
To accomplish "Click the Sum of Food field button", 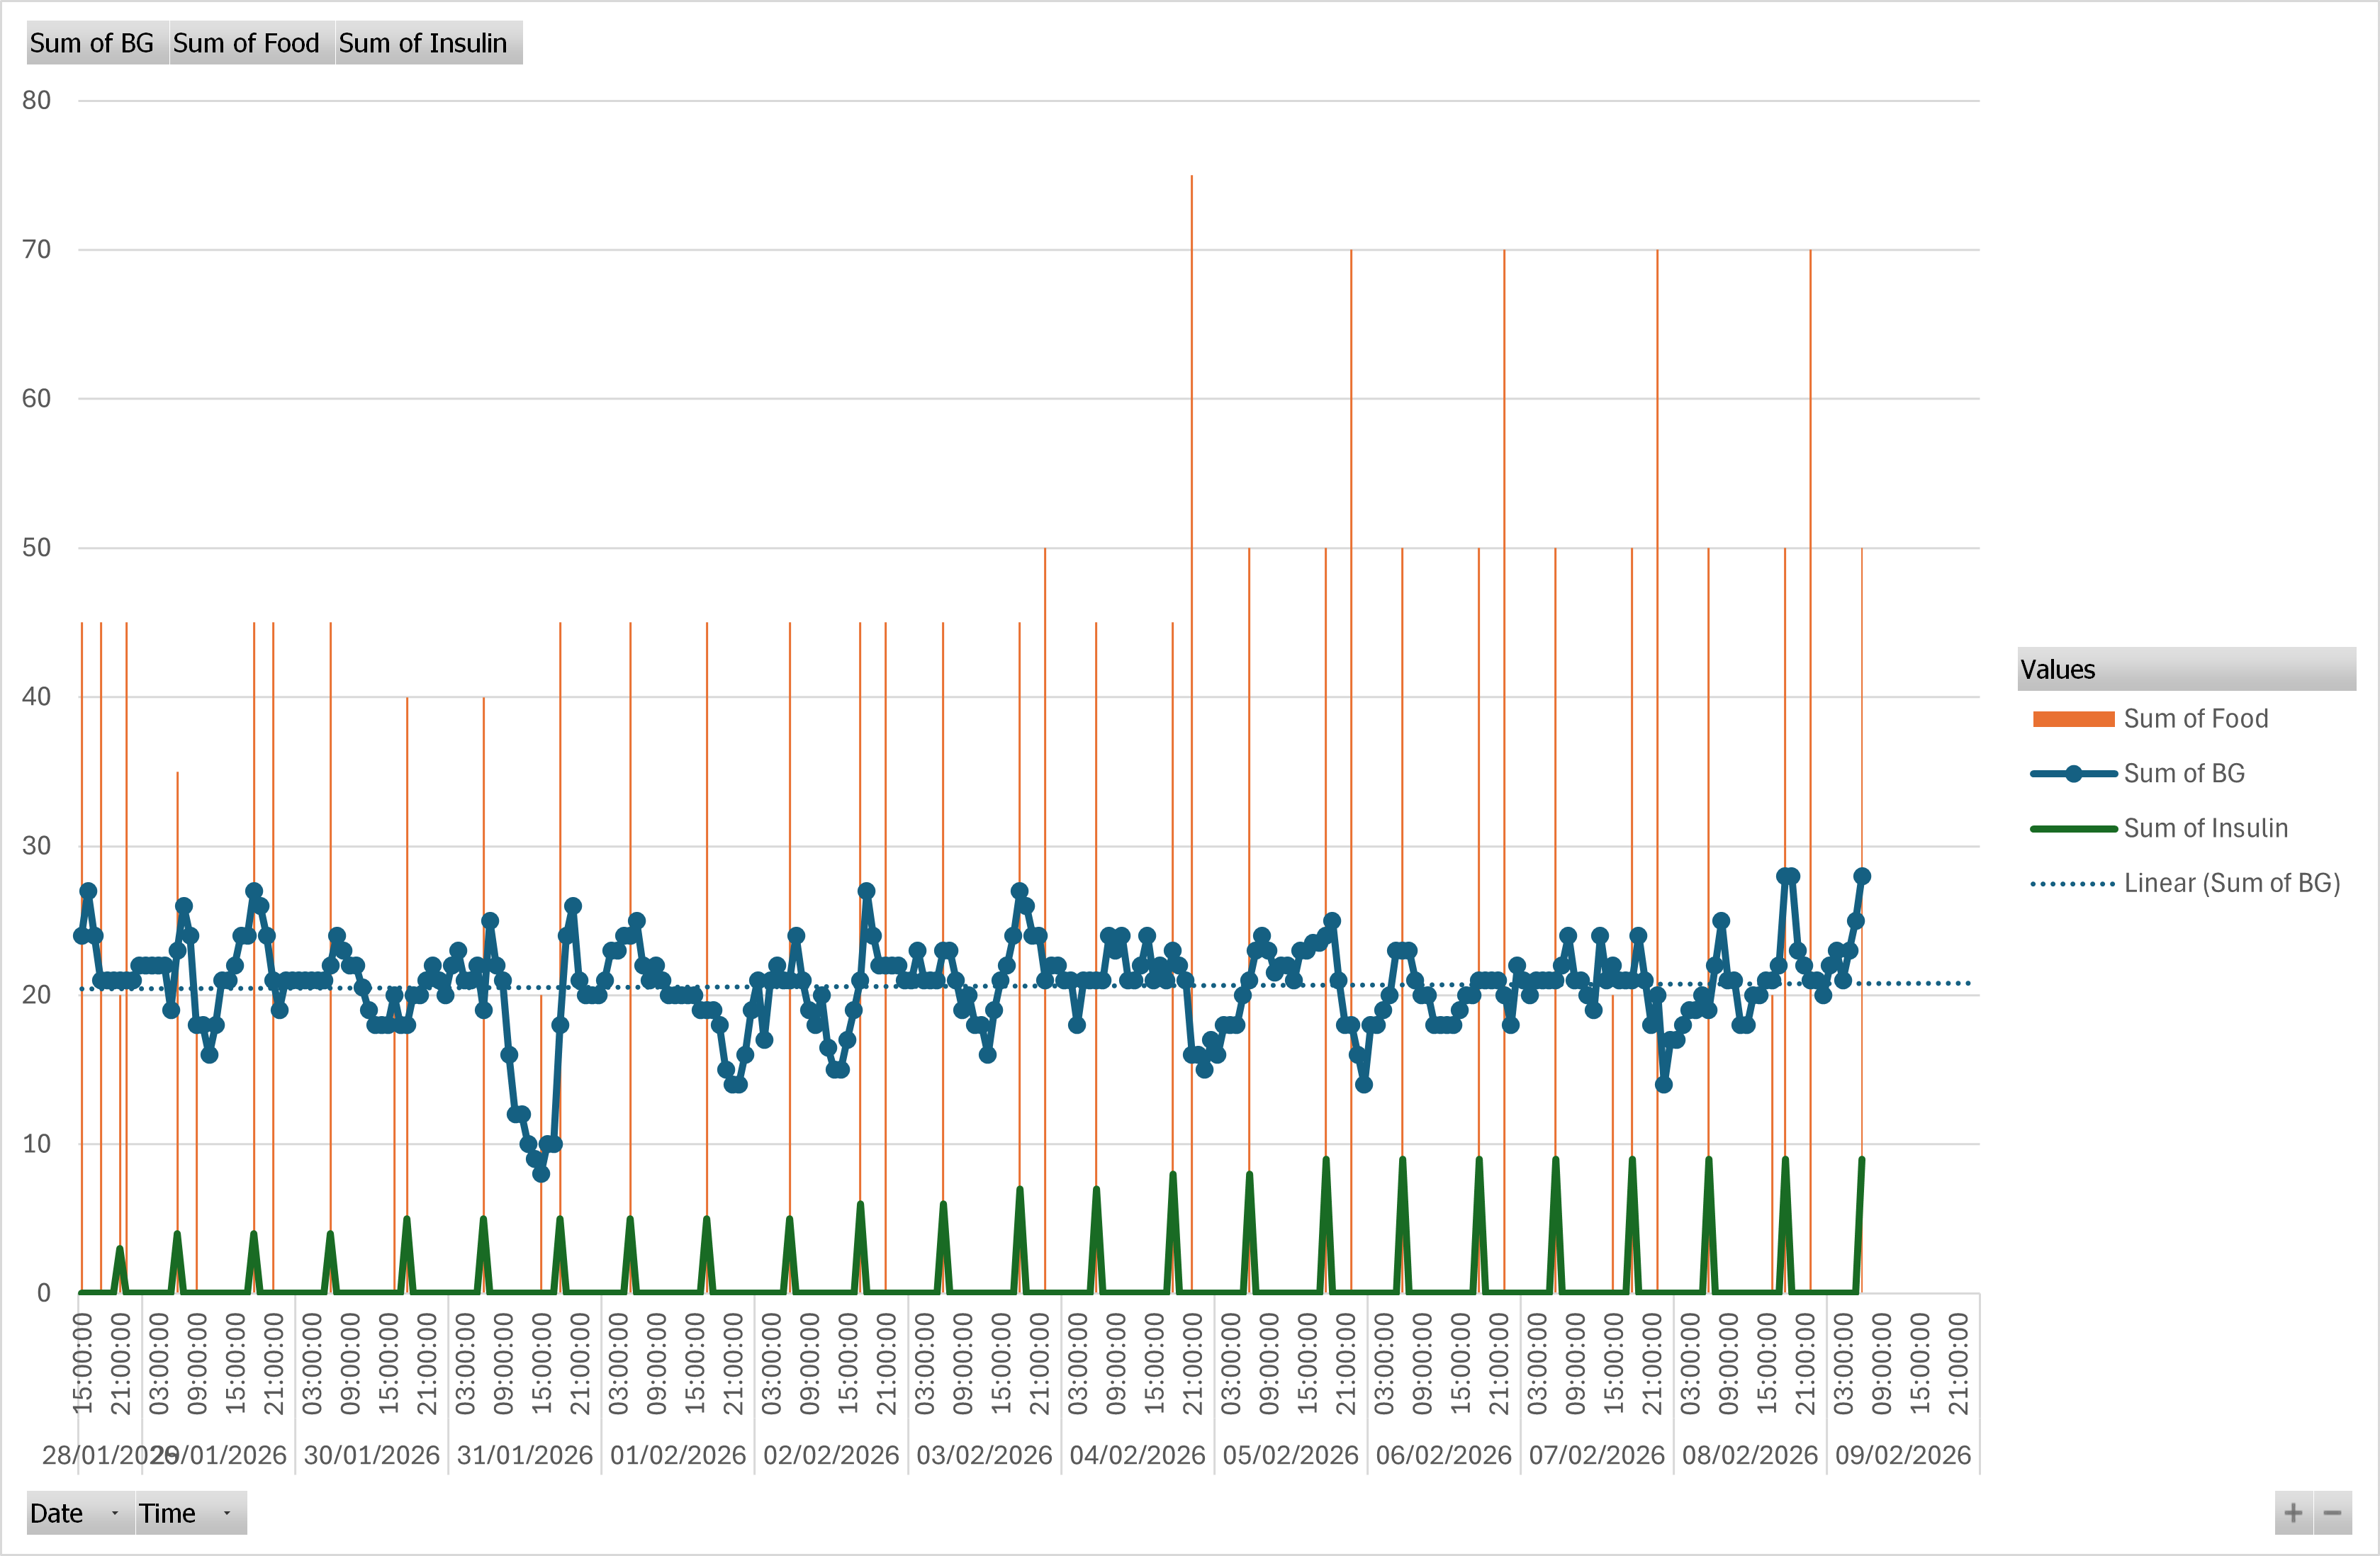I will [x=246, y=43].
